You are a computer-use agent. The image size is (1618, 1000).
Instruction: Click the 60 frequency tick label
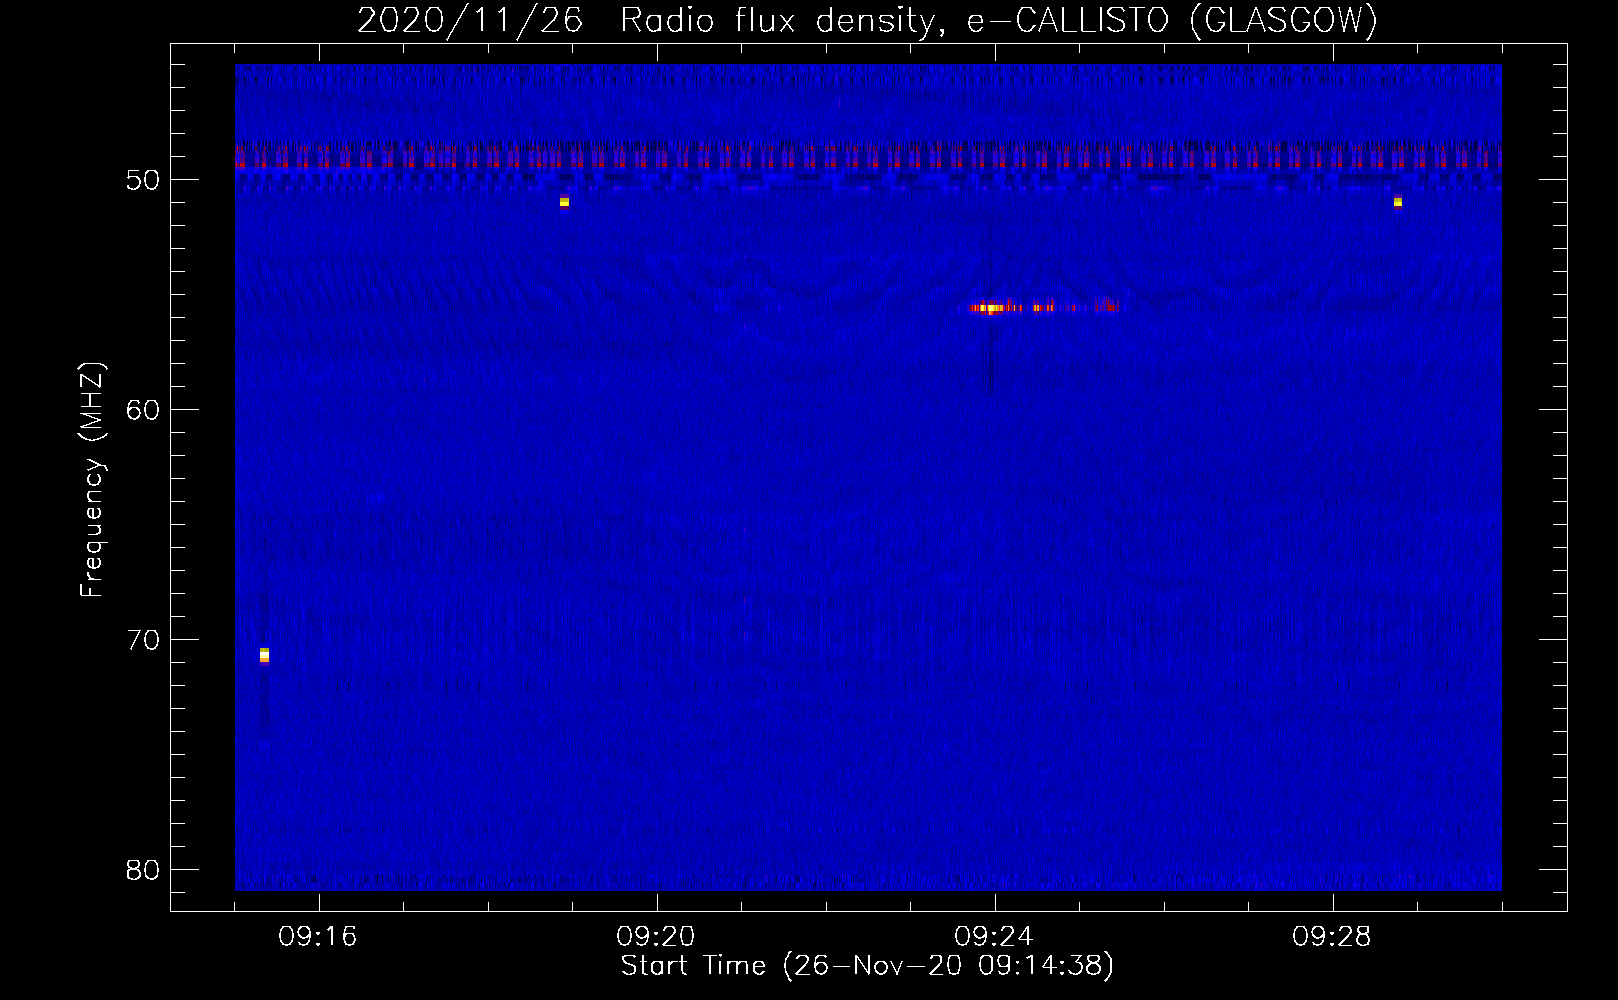(x=143, y=410)
